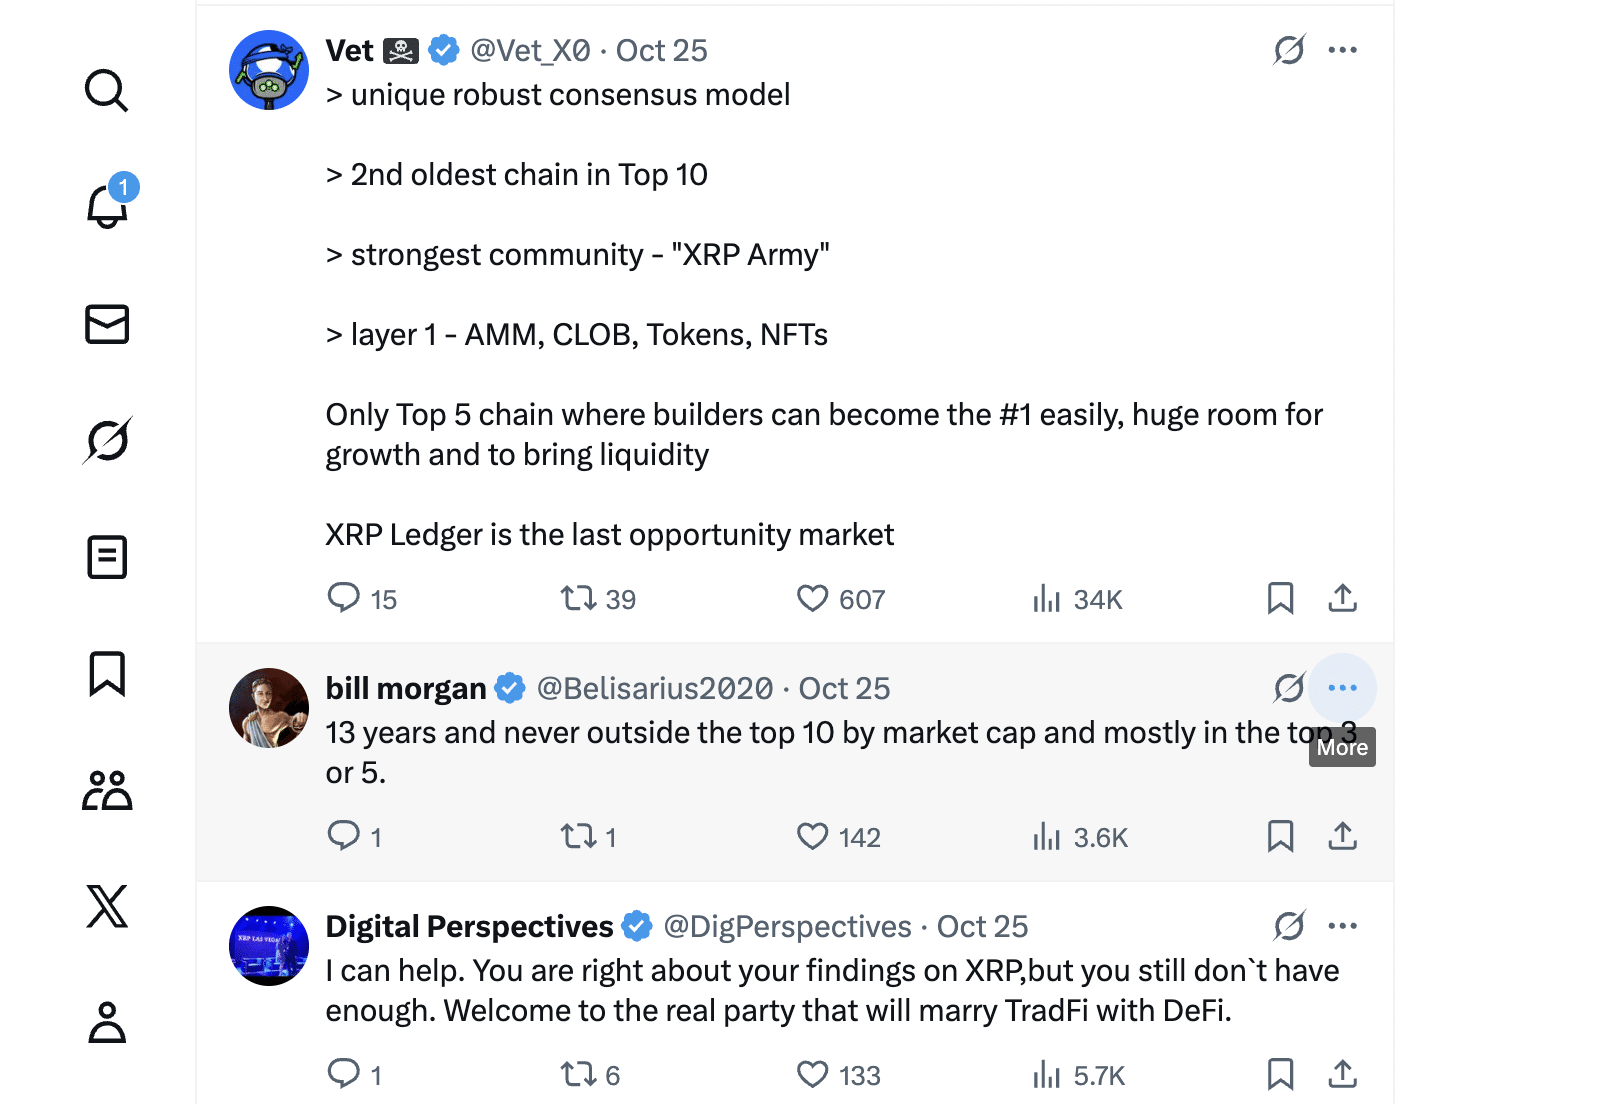Open the More menu on bill morgan's post

click(1343, 688)
